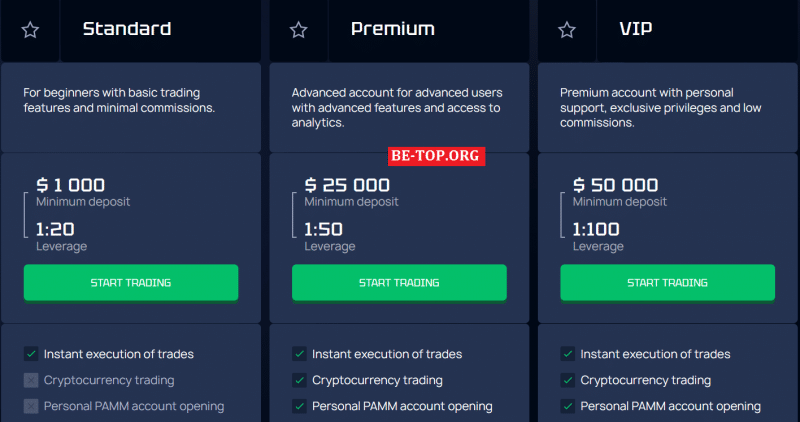
Task: Toggle VIP instant execution of trades checkbox
Action: [568, 354]
